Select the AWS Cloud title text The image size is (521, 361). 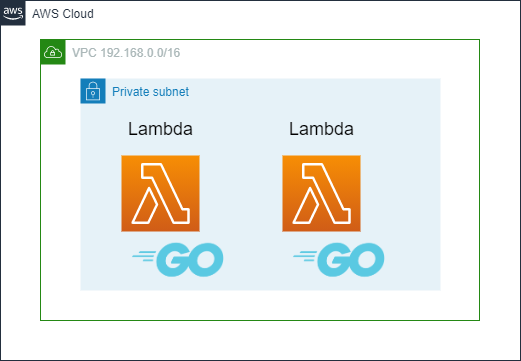coord(63,14)
